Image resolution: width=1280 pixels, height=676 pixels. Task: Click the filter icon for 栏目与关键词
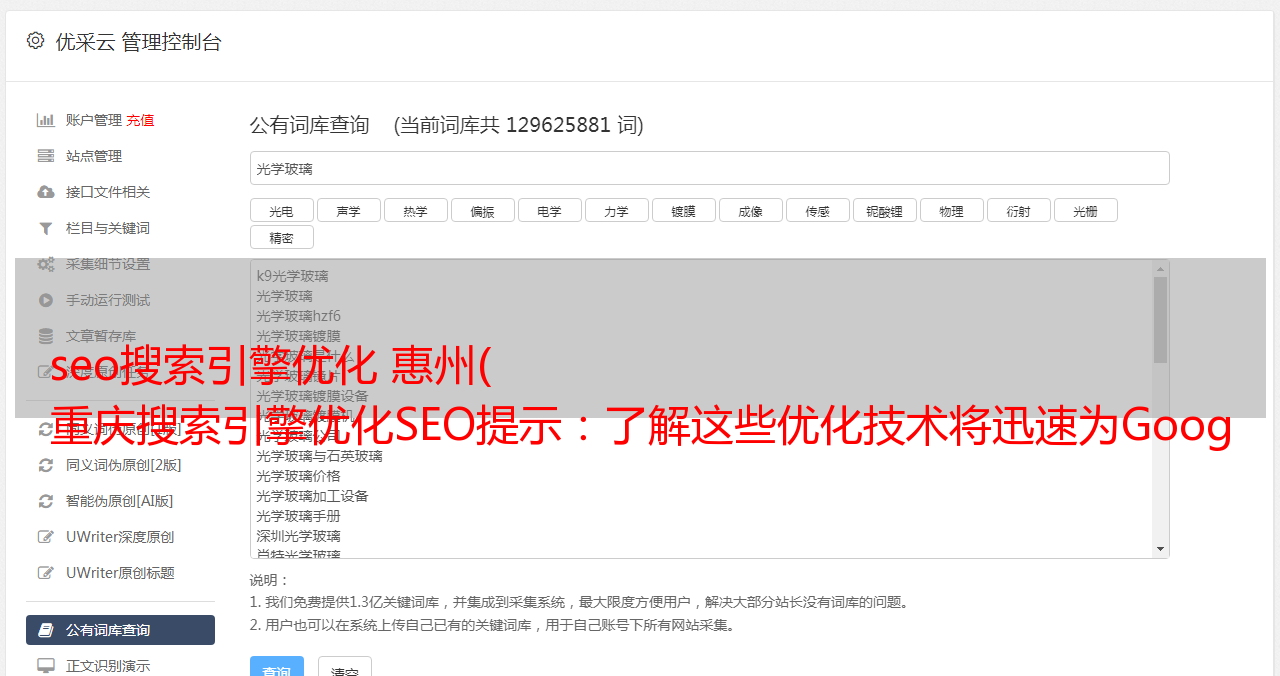pos(46,228)
